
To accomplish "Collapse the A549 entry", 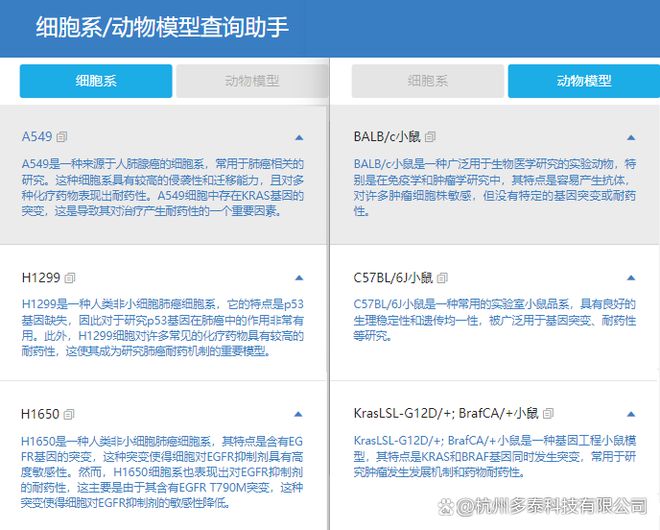I will pyautogui.click(x=299, y=137).
